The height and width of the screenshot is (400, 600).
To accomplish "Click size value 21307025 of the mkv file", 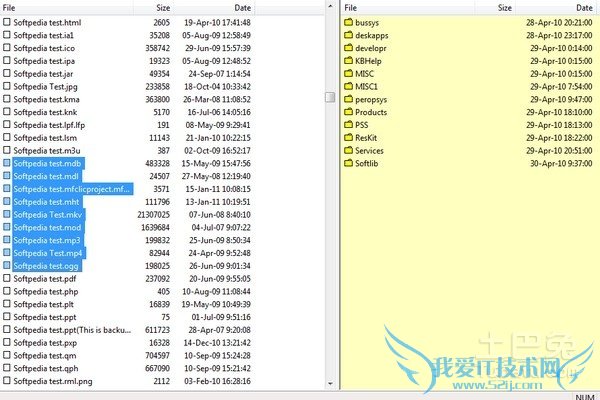I will tap(153, 215).
